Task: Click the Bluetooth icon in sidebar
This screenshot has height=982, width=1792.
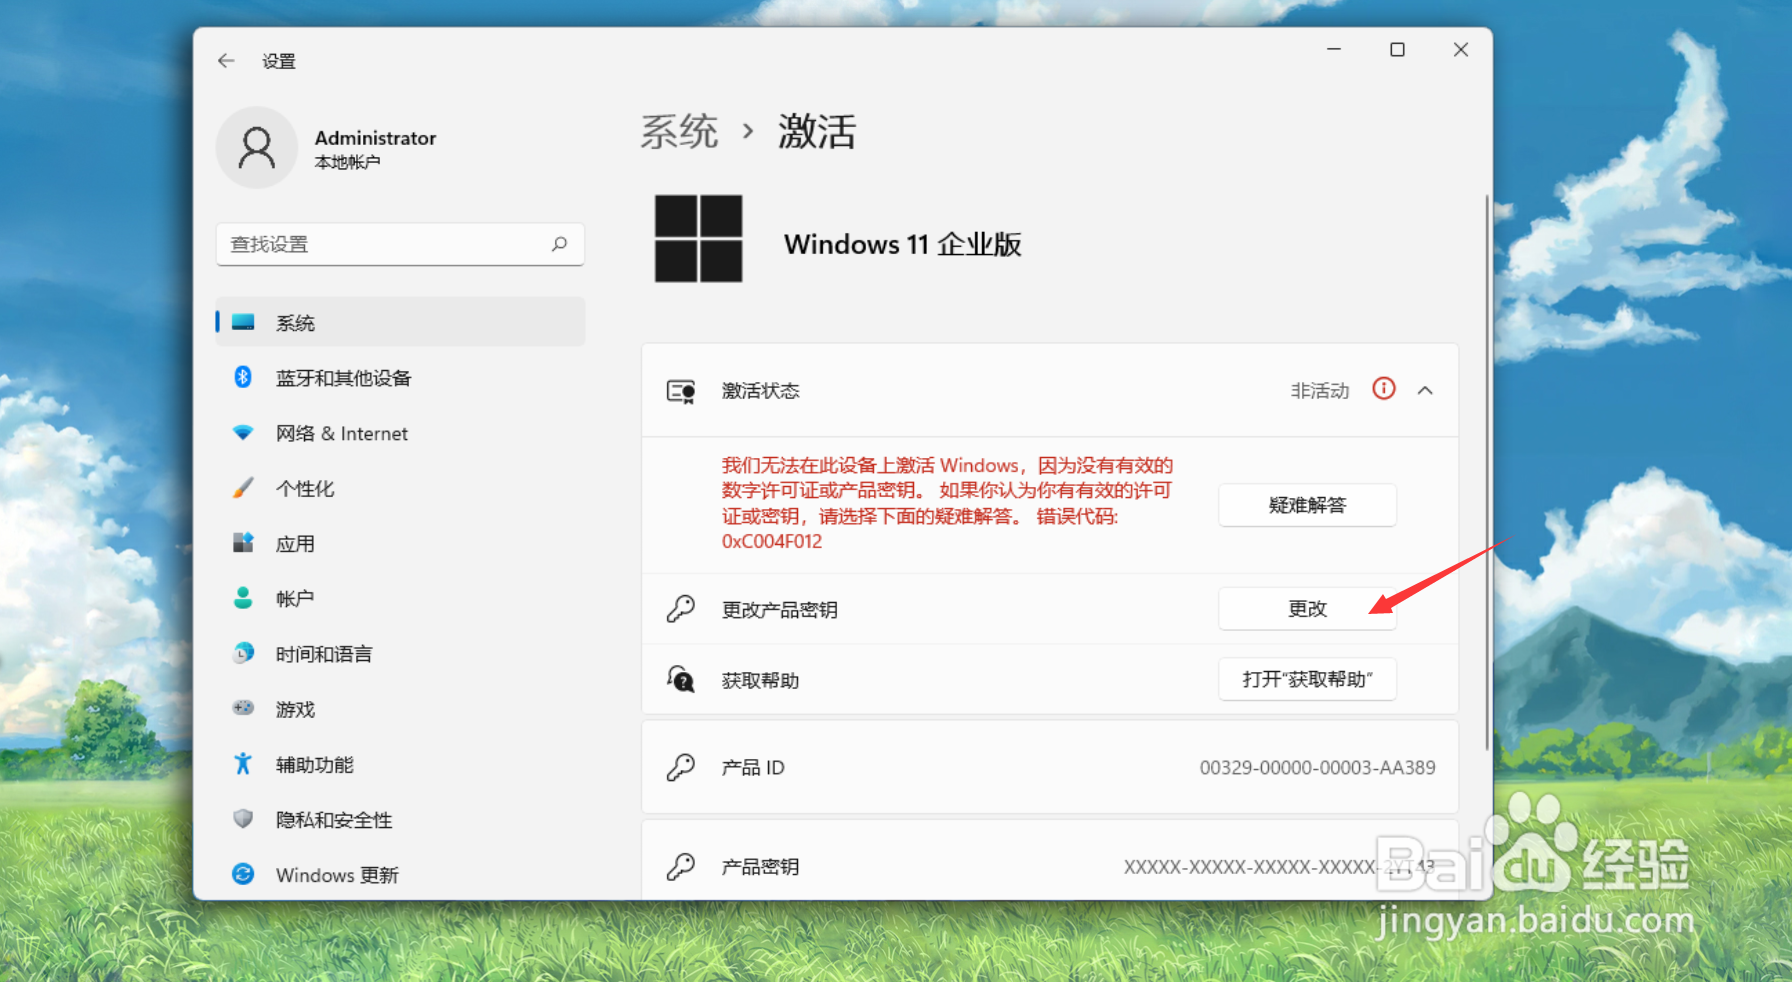Action: 243,377
